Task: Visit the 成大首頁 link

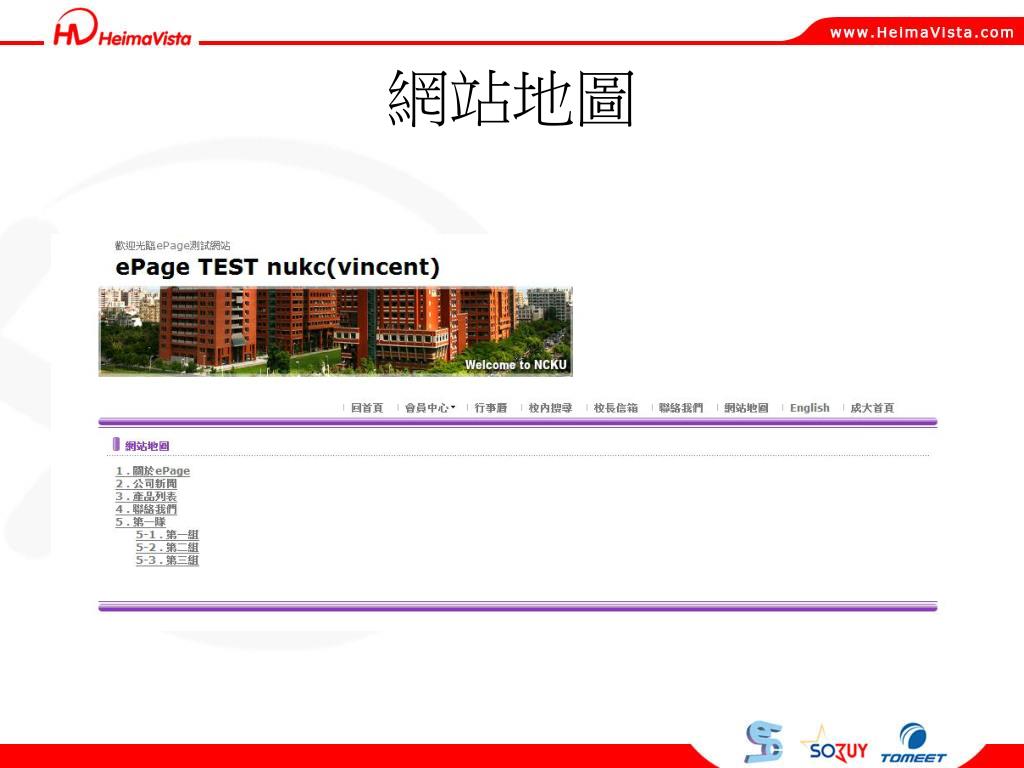Action: pos(872,408)
